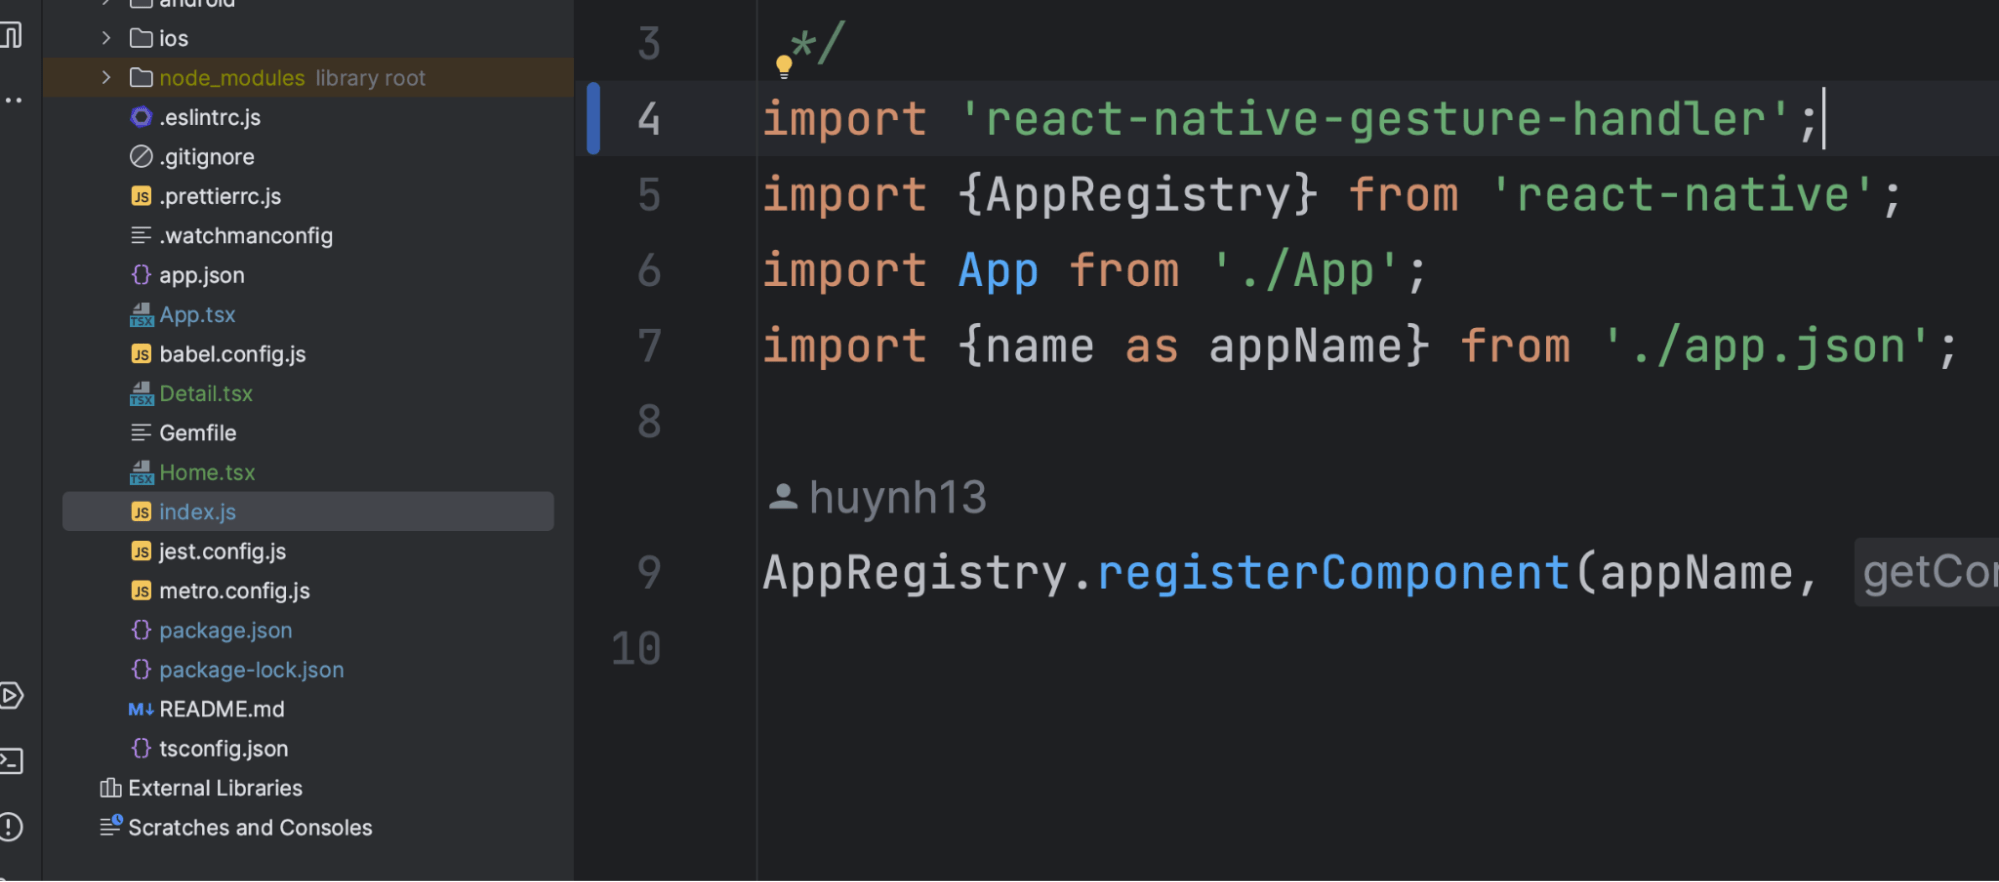The width and height of the screenshot is (1999, 882).
Task: Click the huynh13 author inlay hint
Action: pyautogui.click(x=878, y=497)
